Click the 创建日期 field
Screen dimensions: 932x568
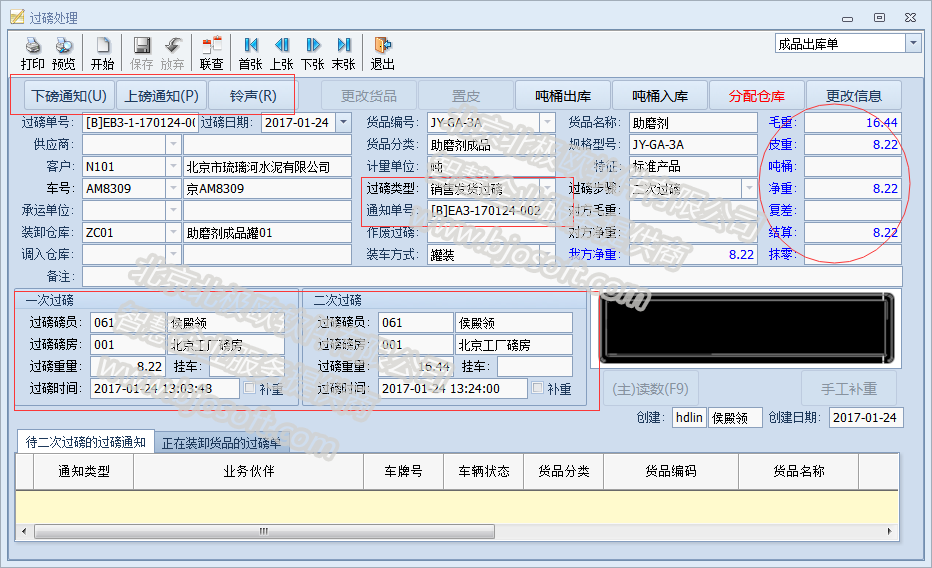click(866, 417)
